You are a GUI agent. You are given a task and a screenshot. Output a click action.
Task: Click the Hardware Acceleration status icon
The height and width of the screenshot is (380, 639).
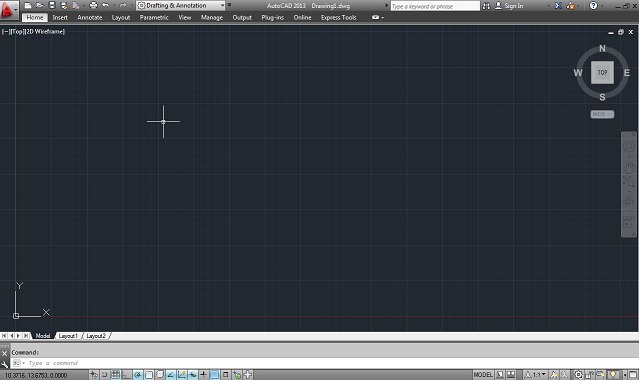pos(600,374)
